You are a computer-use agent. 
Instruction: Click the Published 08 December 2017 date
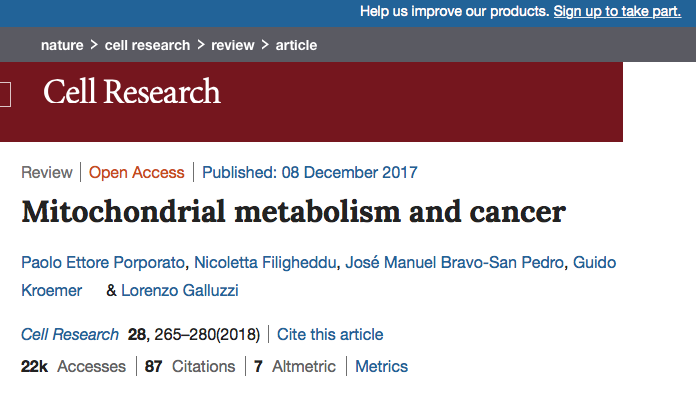click(310, 172)
